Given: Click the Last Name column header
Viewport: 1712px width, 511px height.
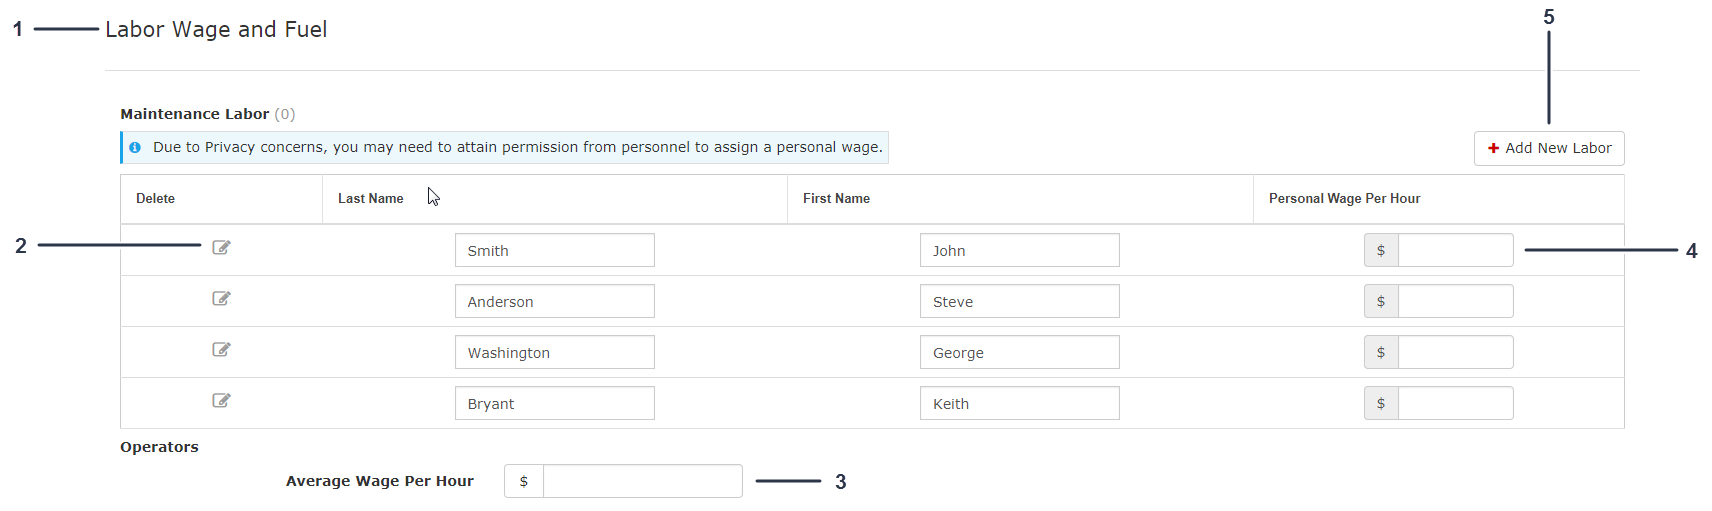Looking at the screenshot, I should coord(371,199).
